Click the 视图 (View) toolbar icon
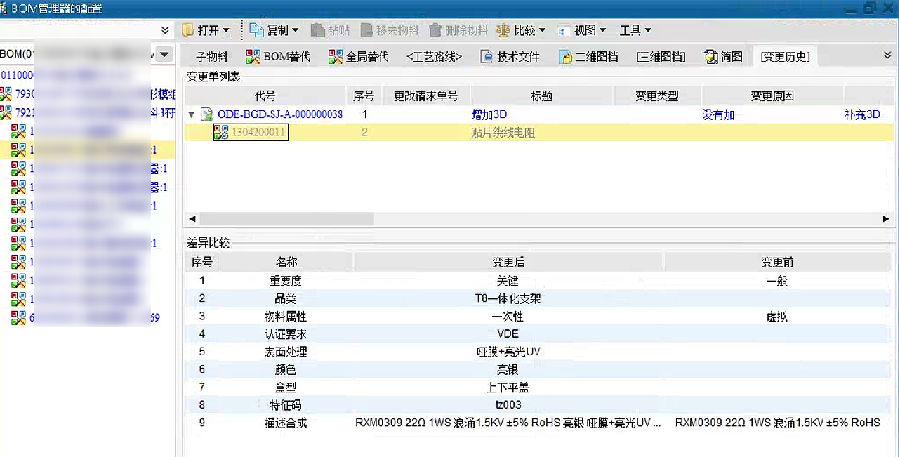The width and height of the screenshot is (899, 457). pos(565,31)
